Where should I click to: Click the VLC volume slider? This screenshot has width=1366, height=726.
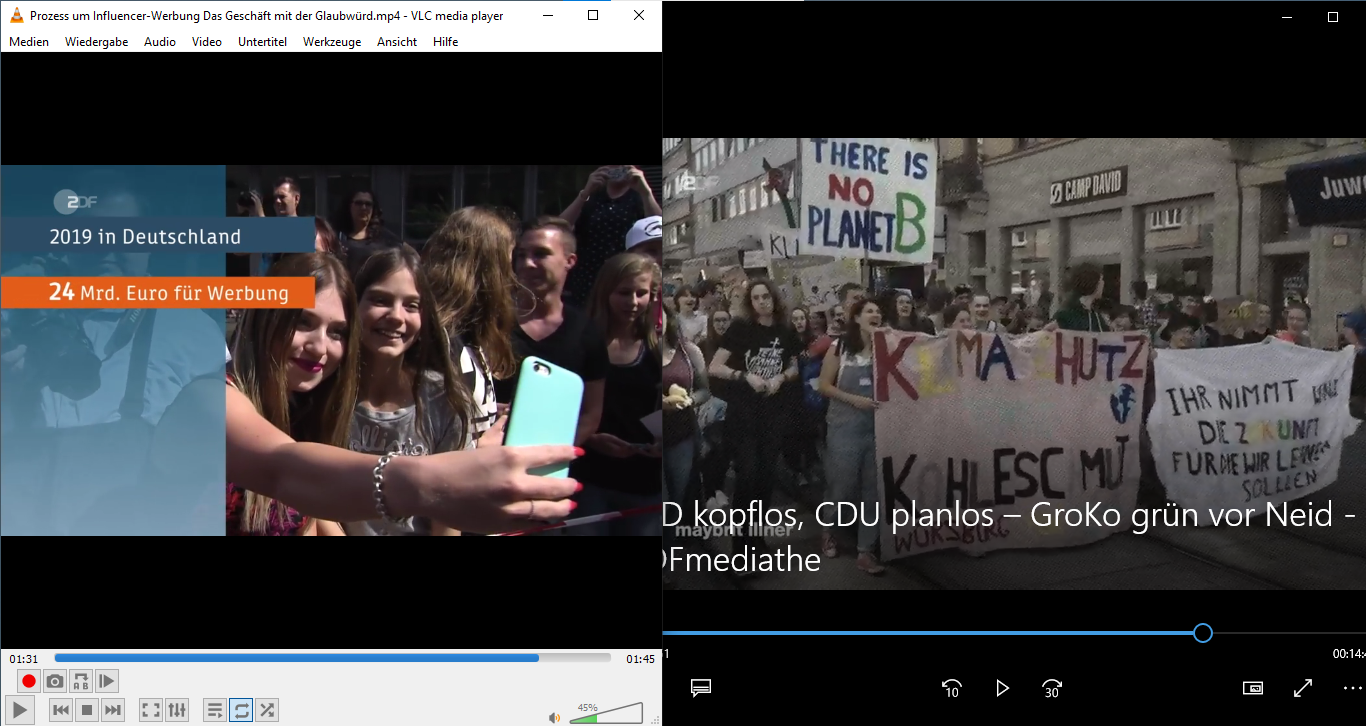(607, 713)
